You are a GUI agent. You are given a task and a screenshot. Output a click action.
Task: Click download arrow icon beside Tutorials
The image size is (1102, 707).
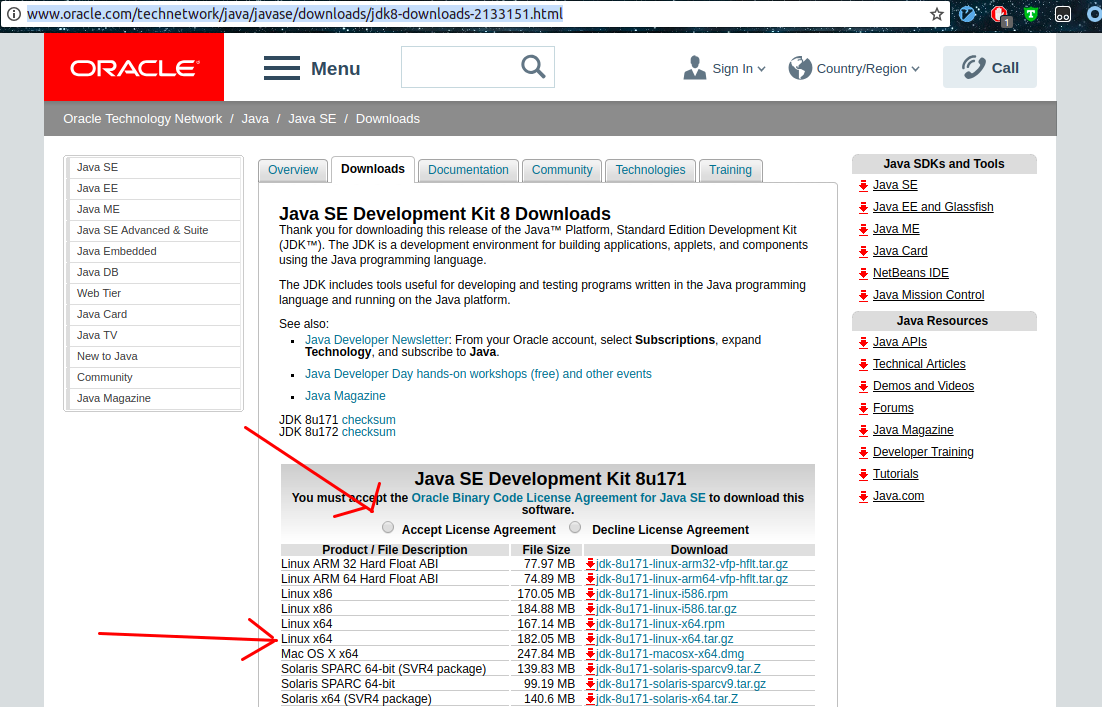point(863,474)
